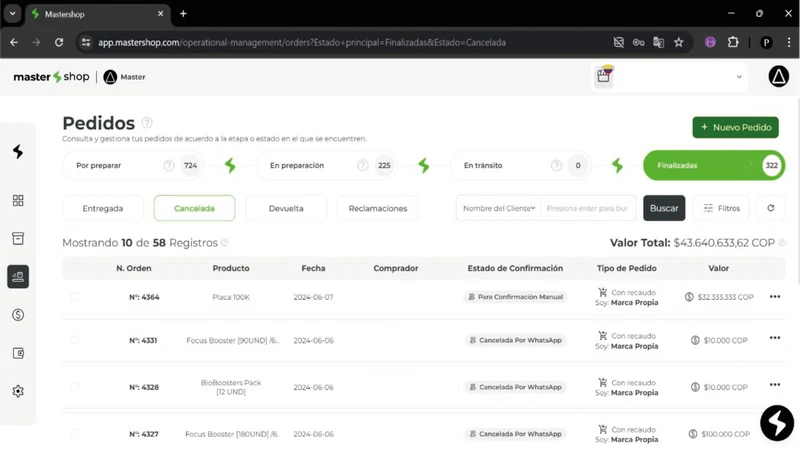Open the more options for order 4328

pos(774,385)
